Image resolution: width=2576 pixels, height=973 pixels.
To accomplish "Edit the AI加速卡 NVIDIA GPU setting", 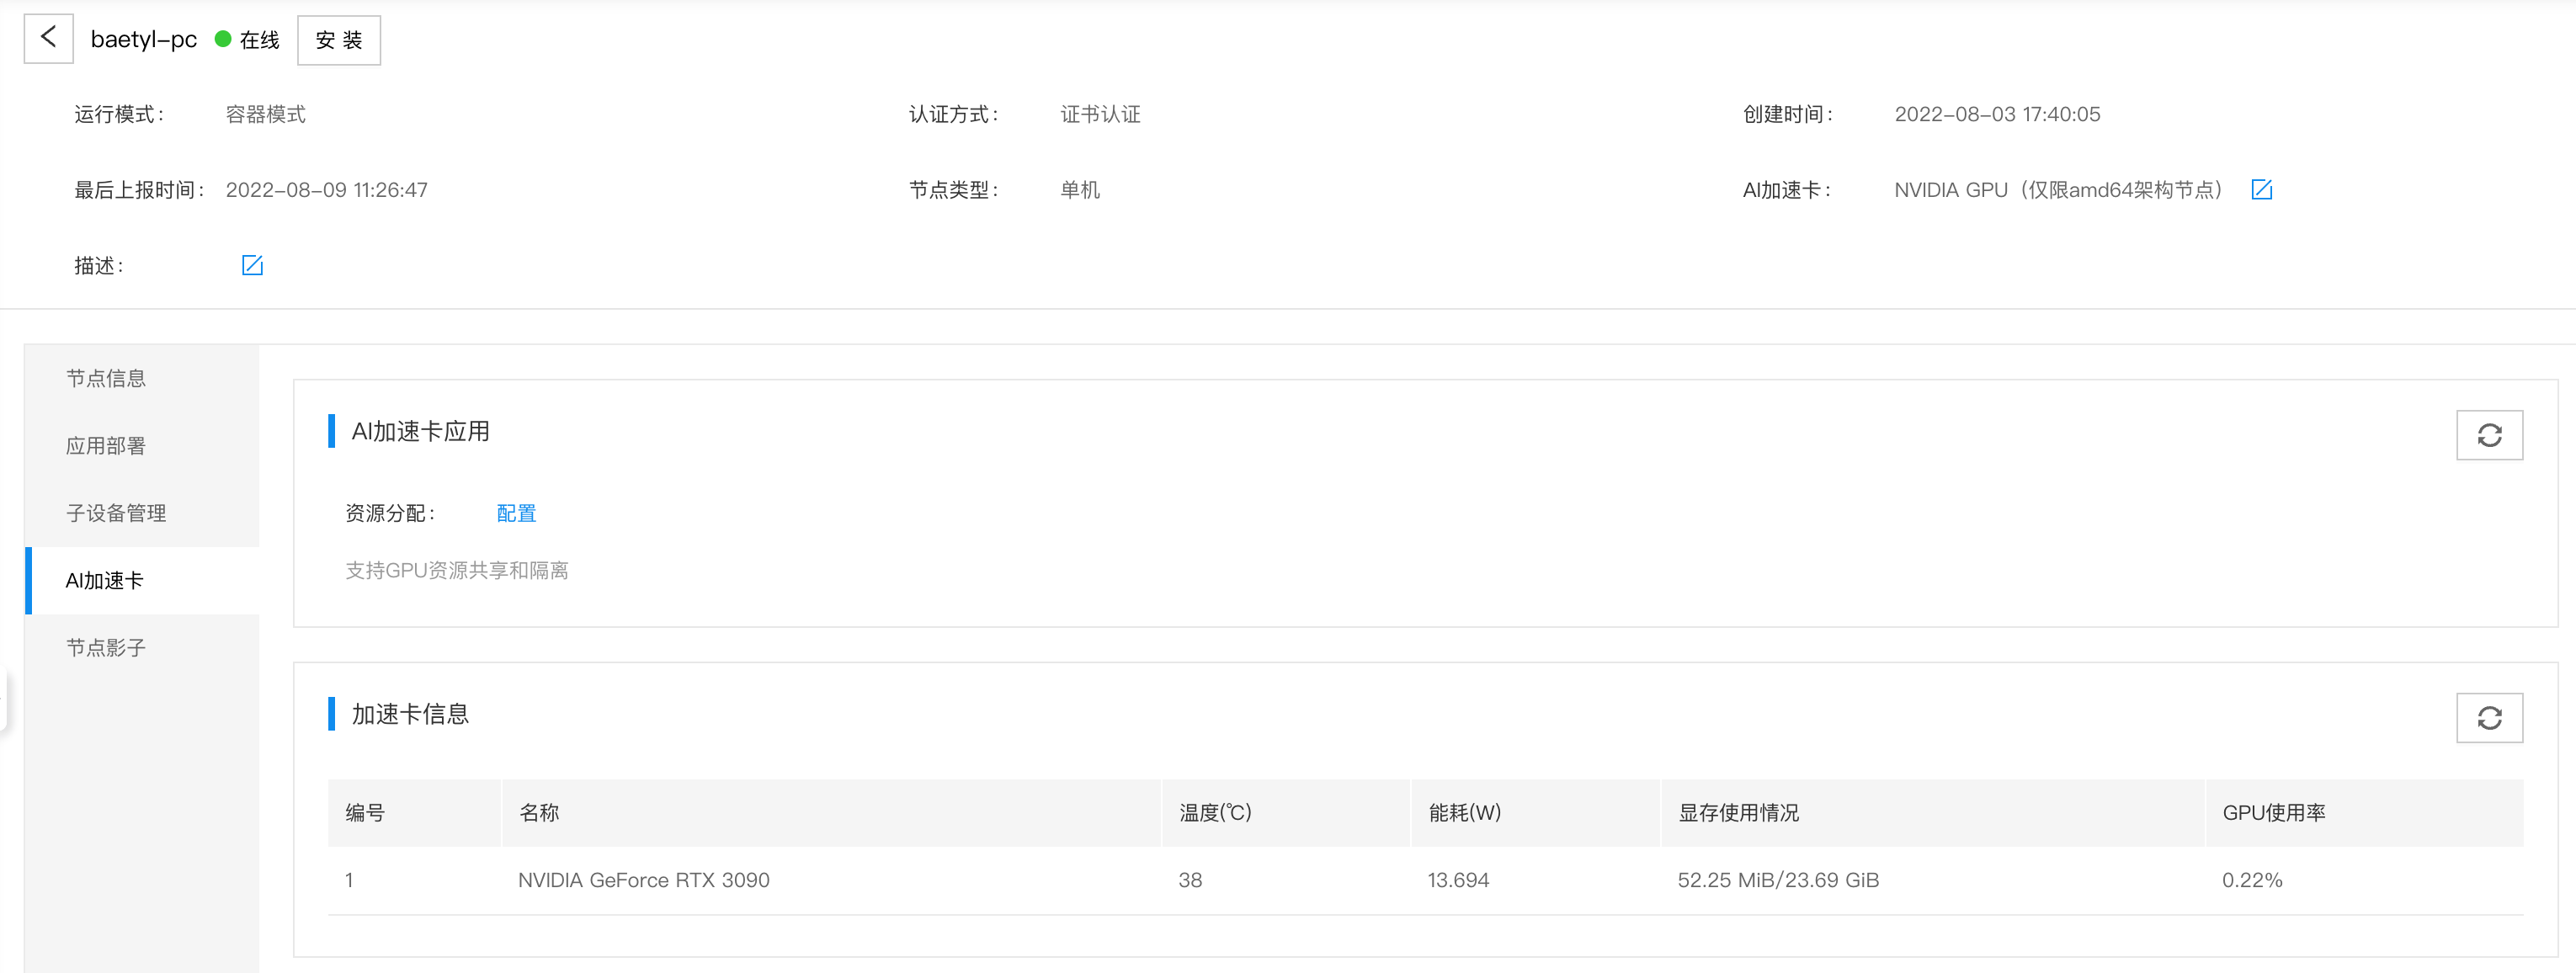I will tap(2261, 189).
